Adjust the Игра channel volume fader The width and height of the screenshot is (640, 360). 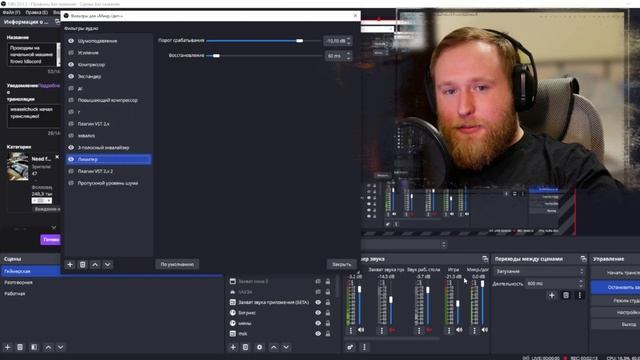pos(458,304)
